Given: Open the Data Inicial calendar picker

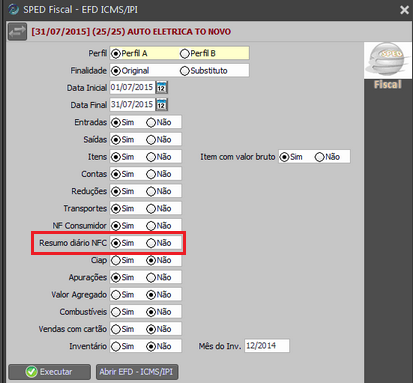Looking at the screenshot, I should [162, 88].
